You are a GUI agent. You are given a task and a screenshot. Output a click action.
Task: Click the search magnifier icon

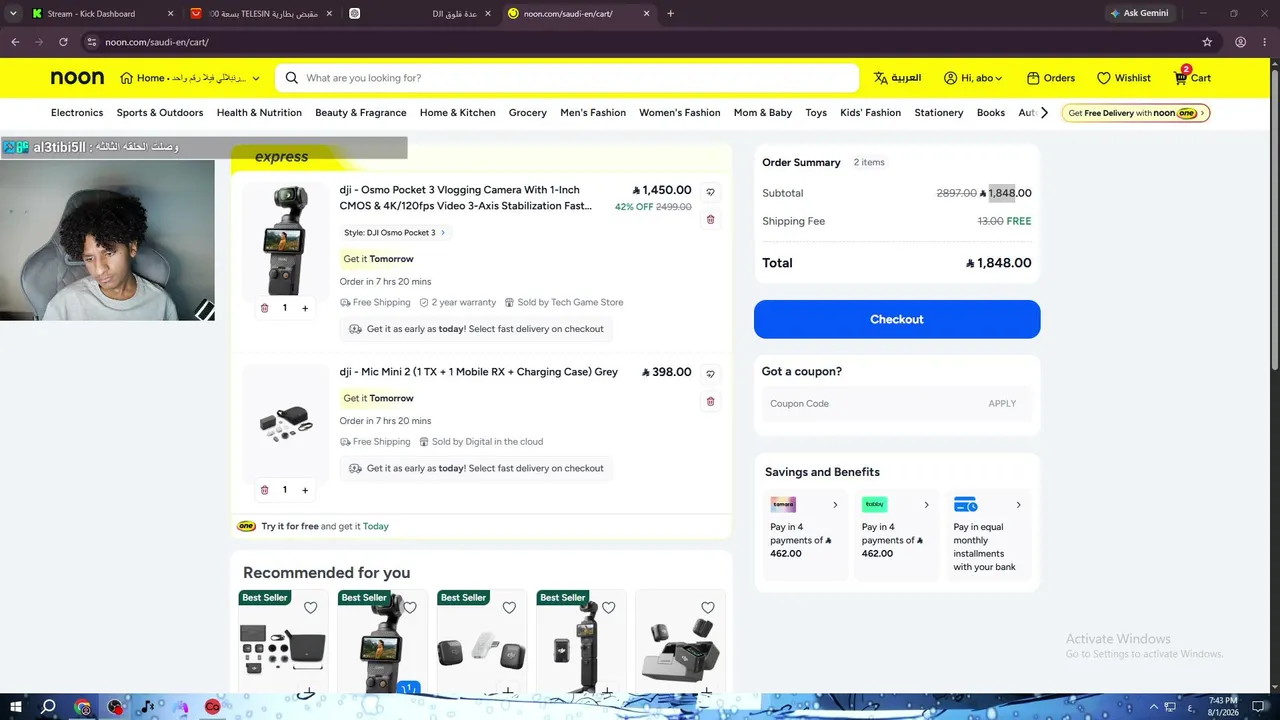(x=291, y=78)
